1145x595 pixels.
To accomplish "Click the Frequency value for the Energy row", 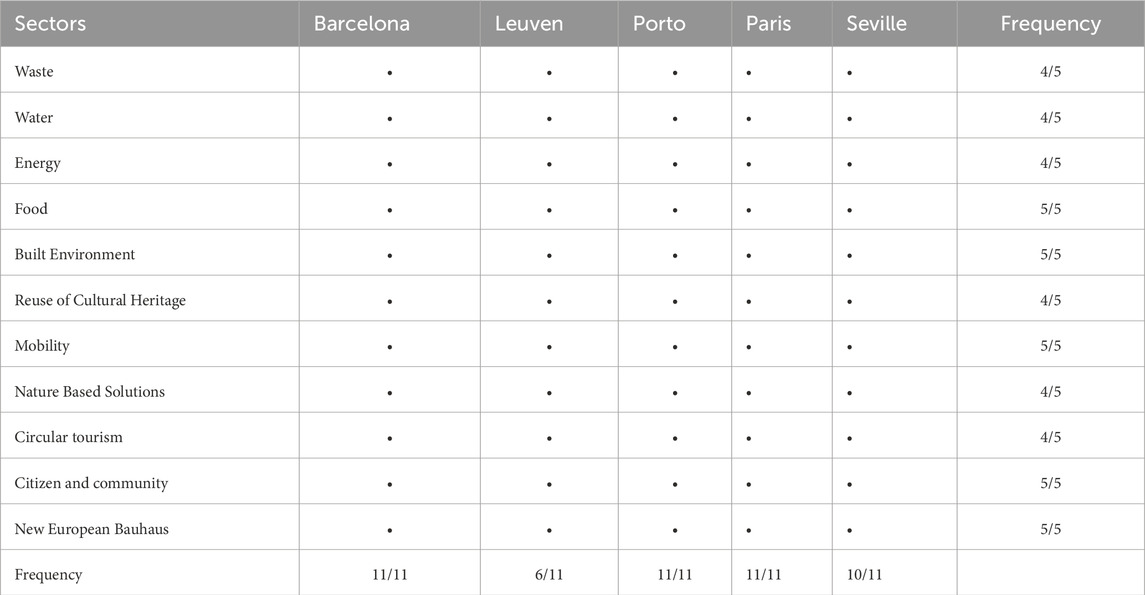I will click(x=1050, y=164).
